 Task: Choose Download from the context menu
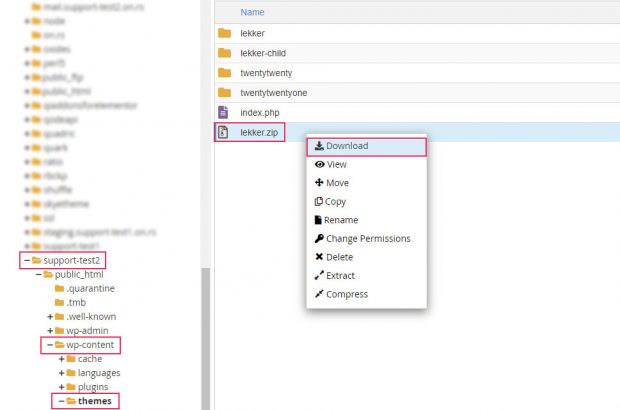click(x=346, y=146)
